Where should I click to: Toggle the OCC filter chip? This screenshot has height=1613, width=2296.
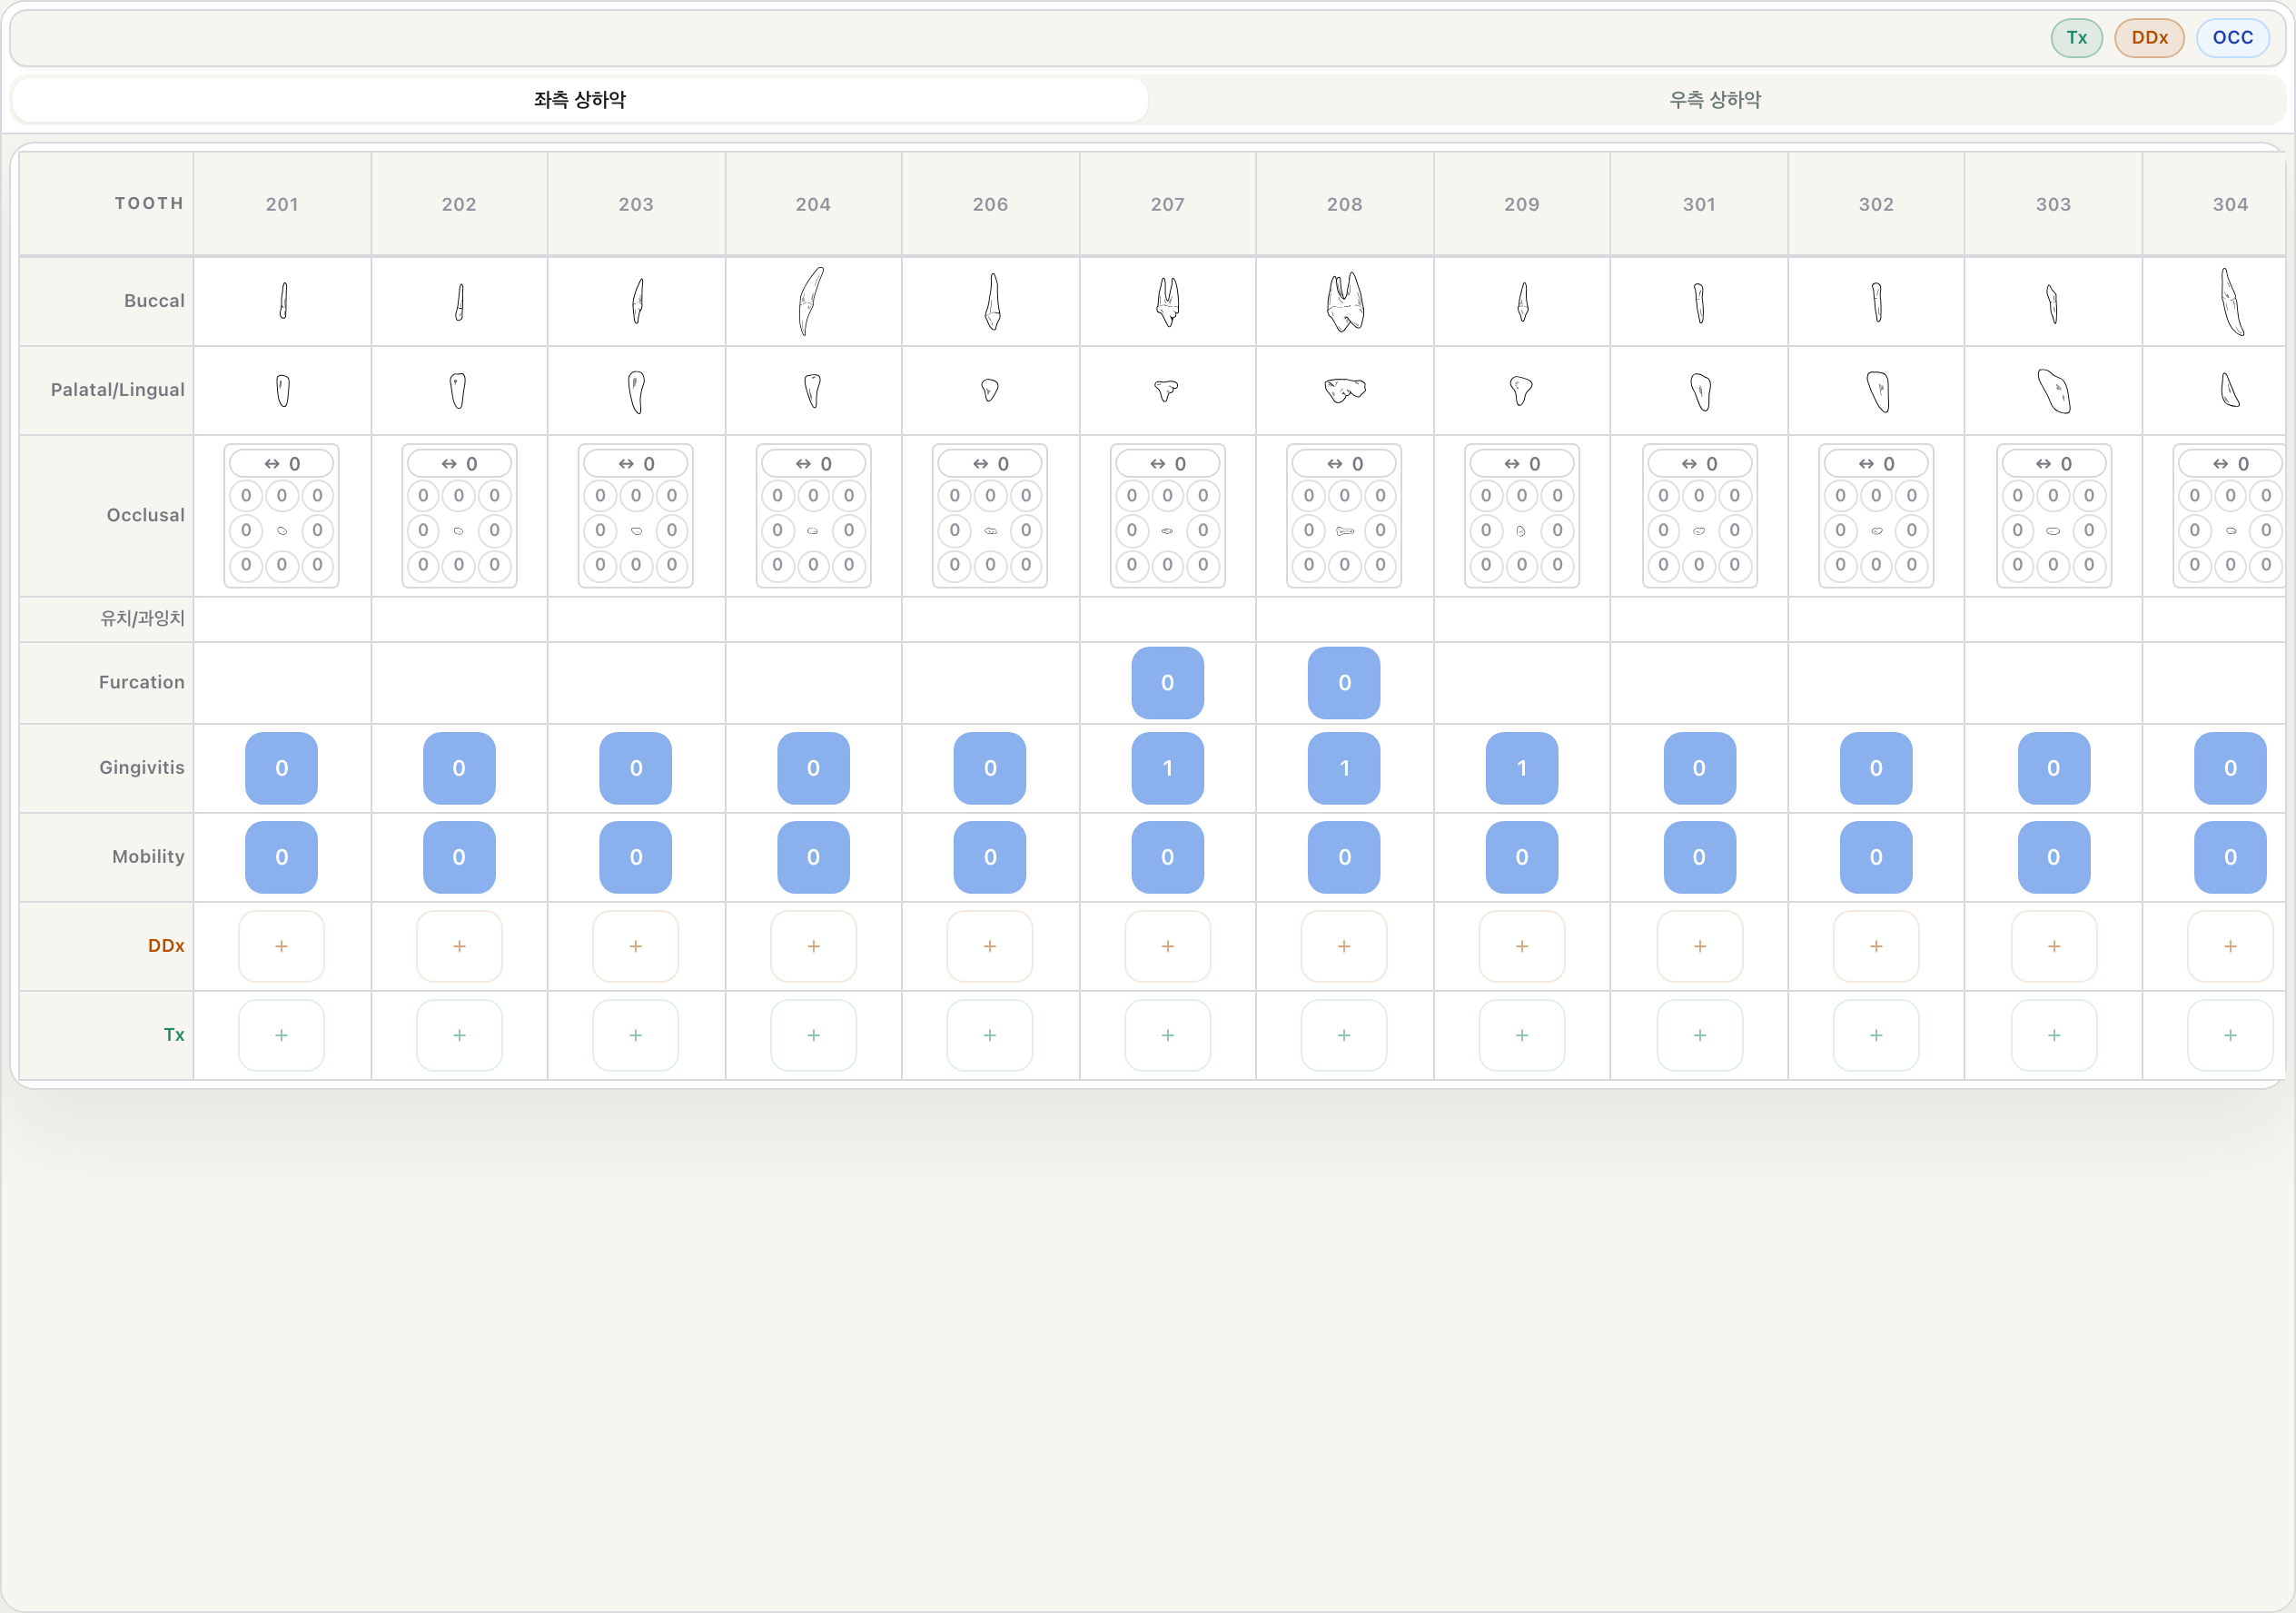pyautogui.click(x=2232, y=38)
